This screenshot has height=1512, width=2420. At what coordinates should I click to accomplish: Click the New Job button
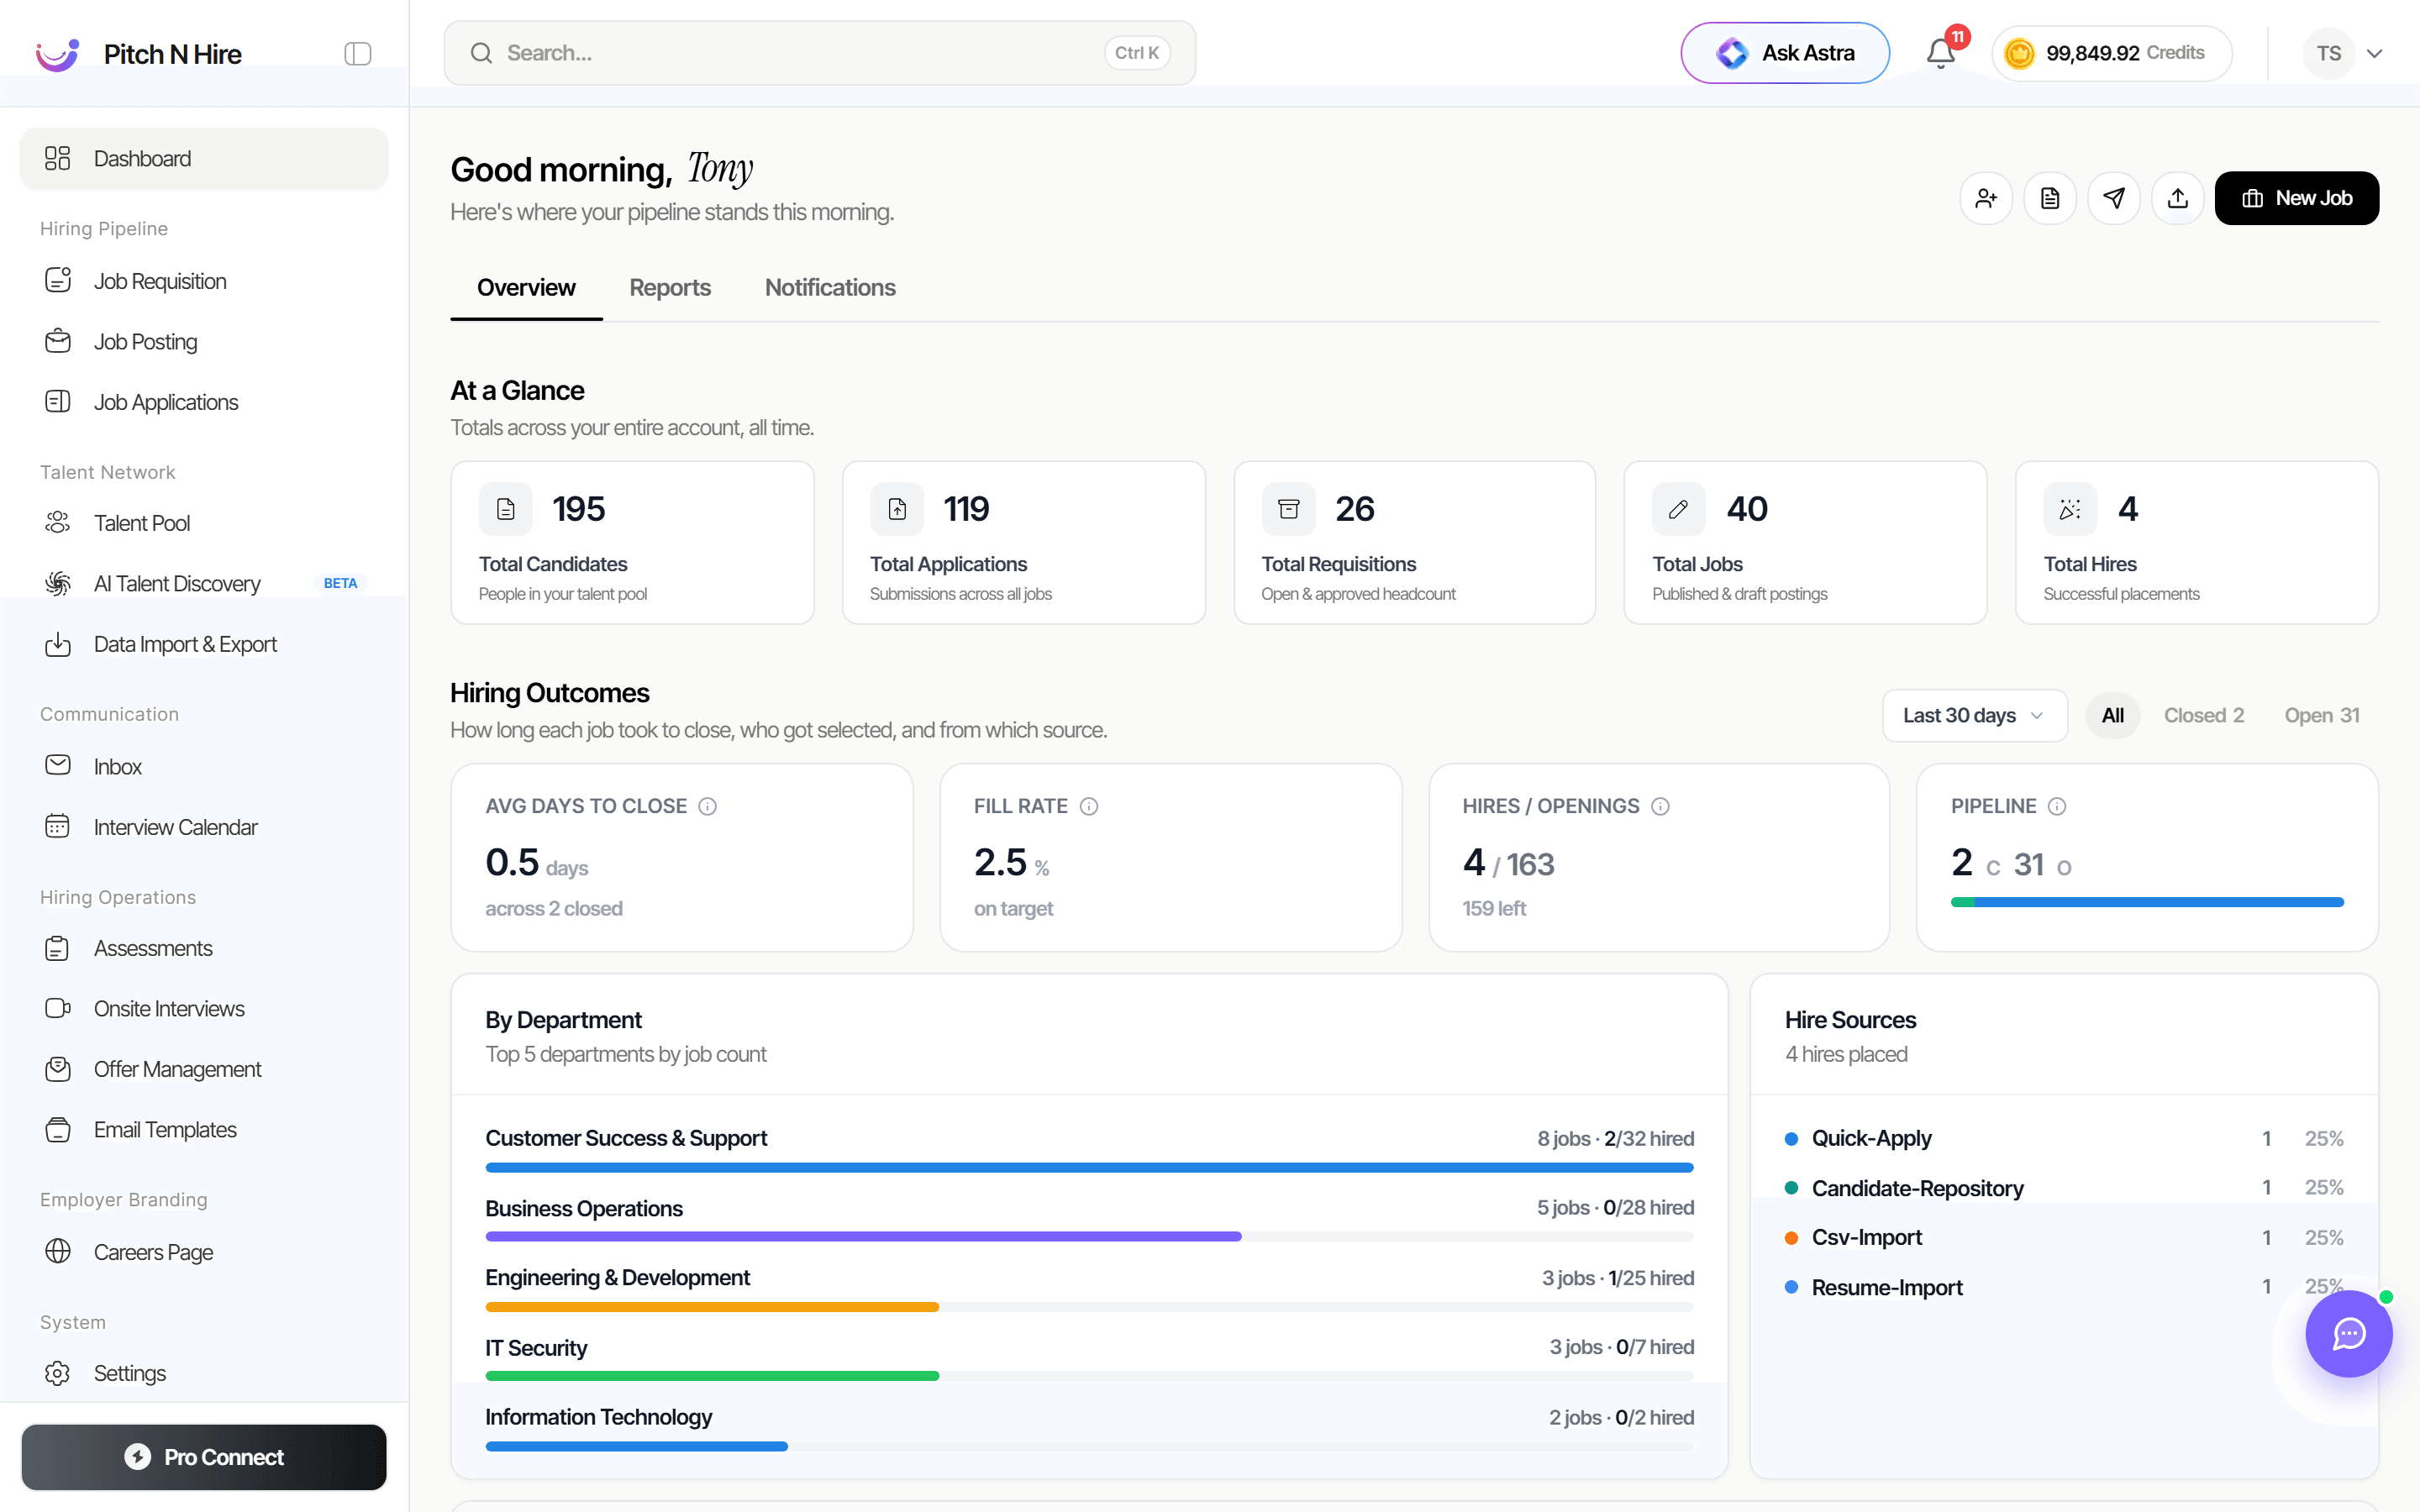pyautogui.click(x=2297, y=198)
